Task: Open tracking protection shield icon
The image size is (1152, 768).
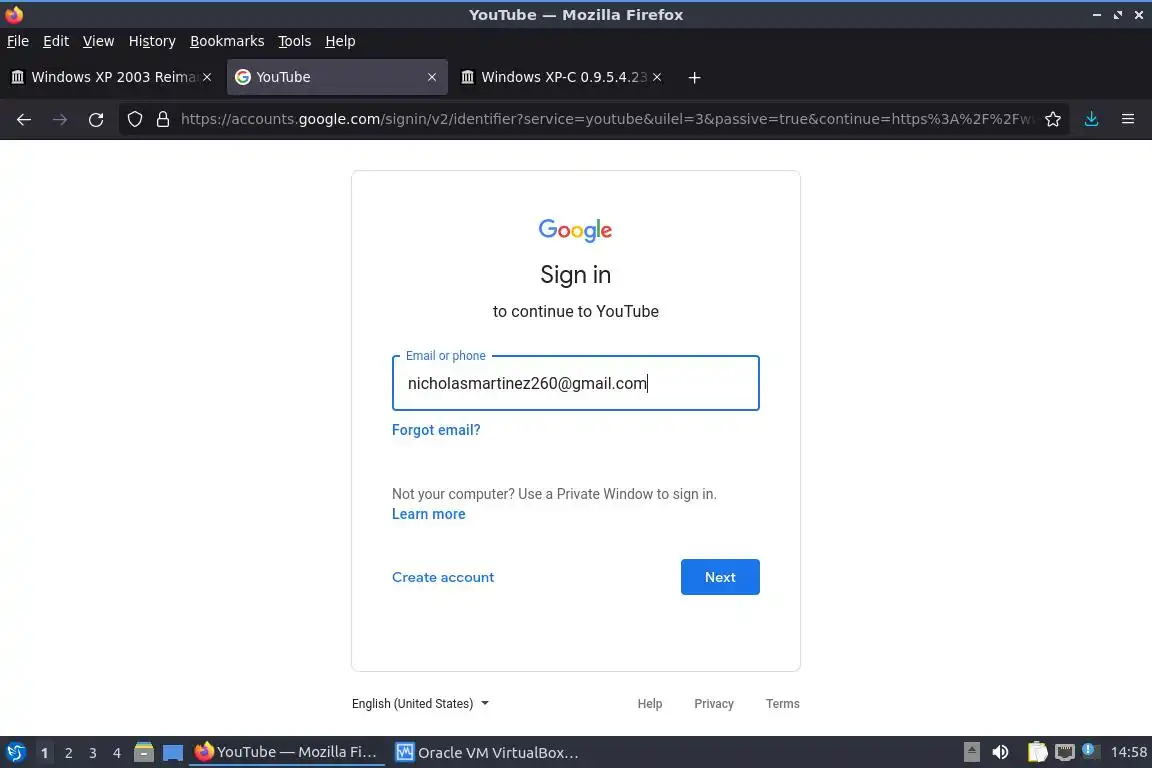Action: [x=134, y=119]
